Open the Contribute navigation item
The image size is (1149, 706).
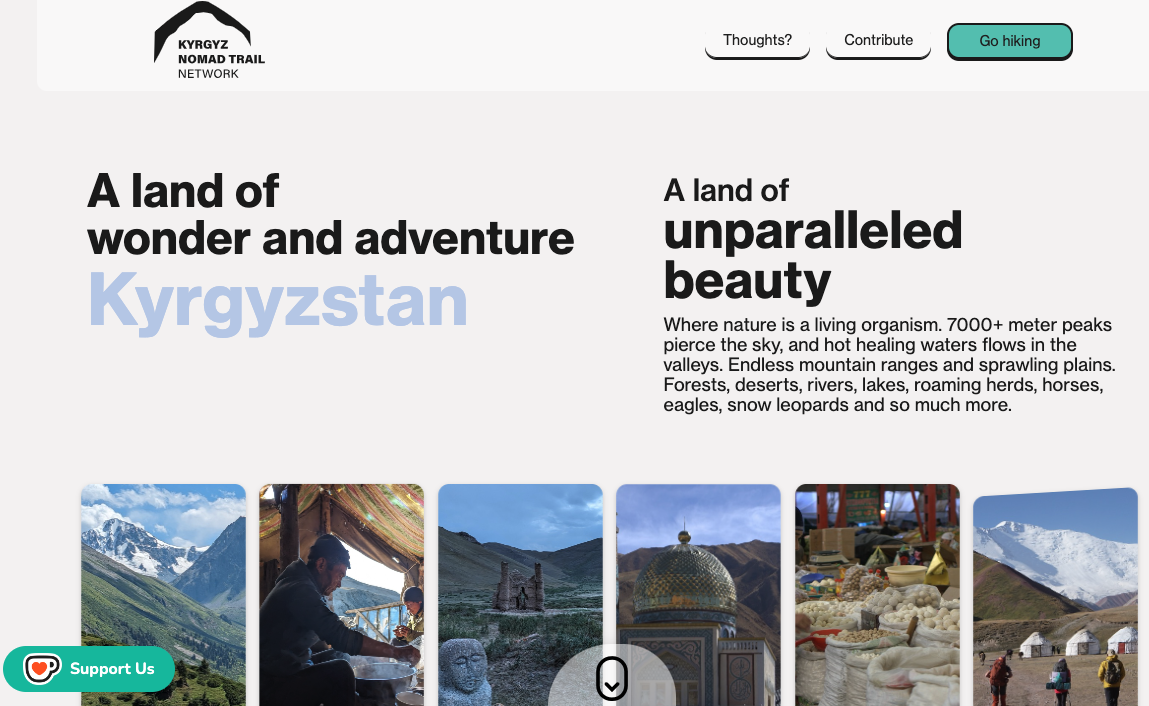click(x=878, y=40)
